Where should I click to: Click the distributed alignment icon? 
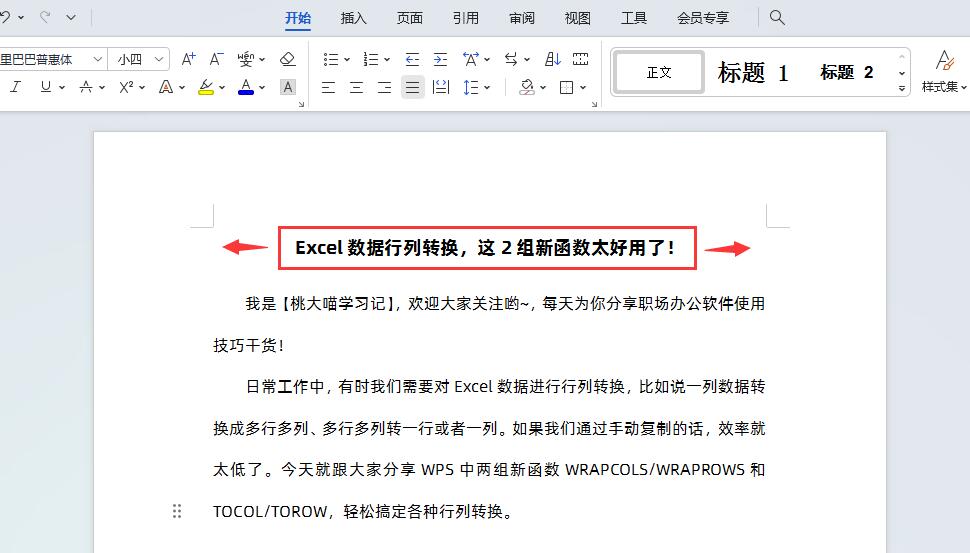pos(440,87)
